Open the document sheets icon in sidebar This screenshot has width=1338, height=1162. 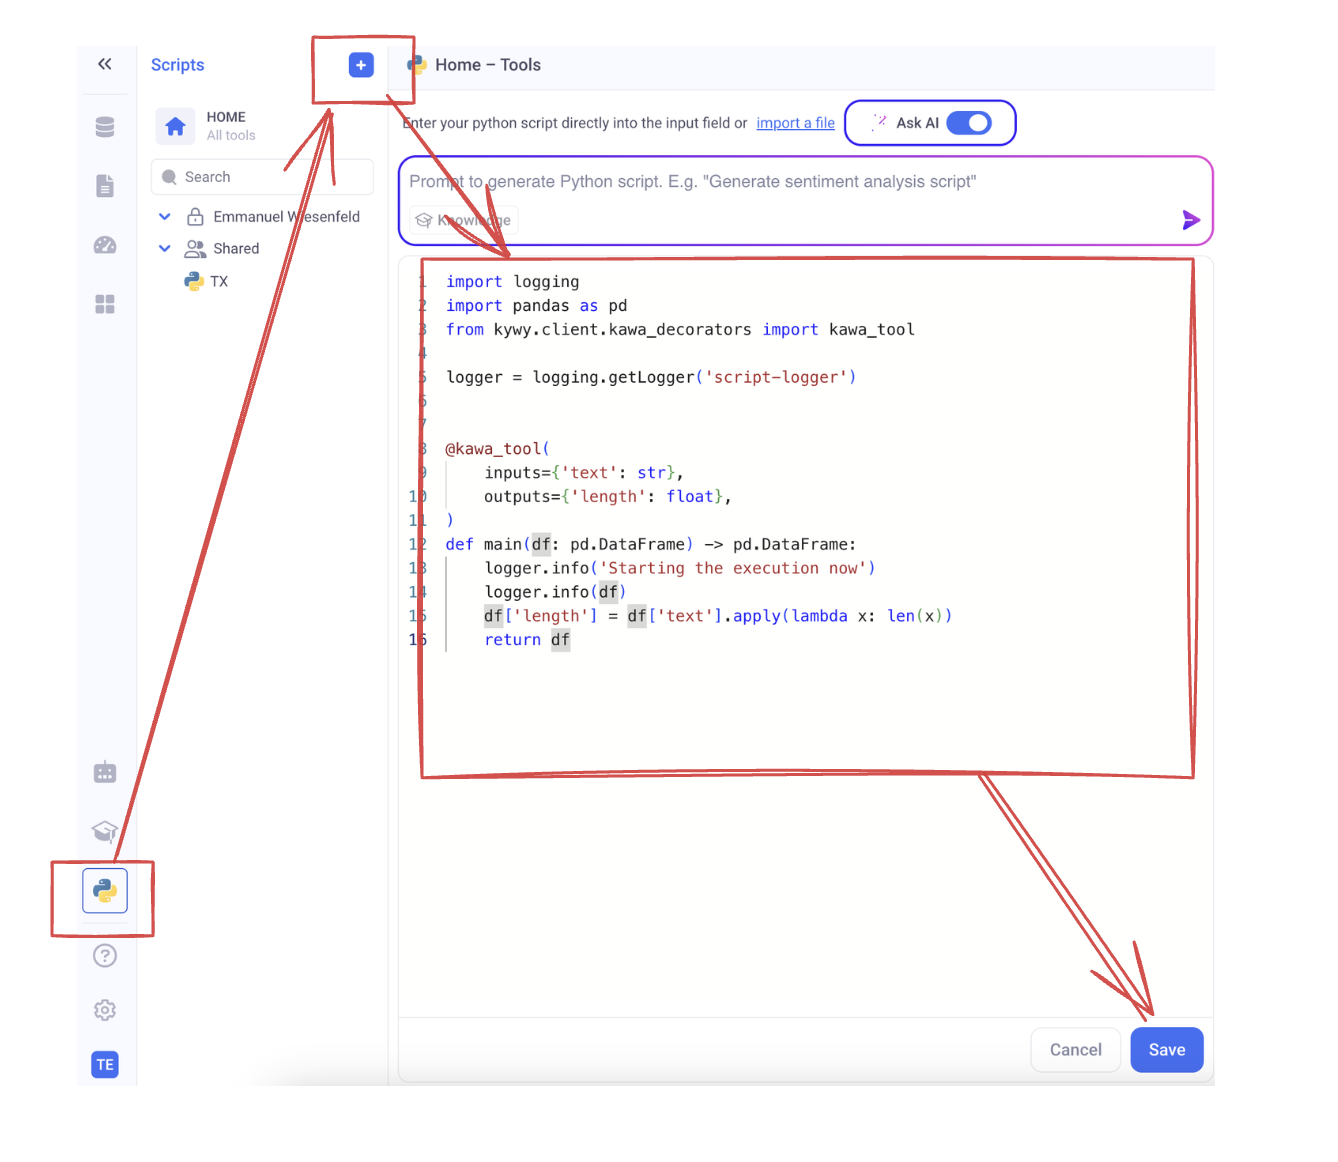105,186
